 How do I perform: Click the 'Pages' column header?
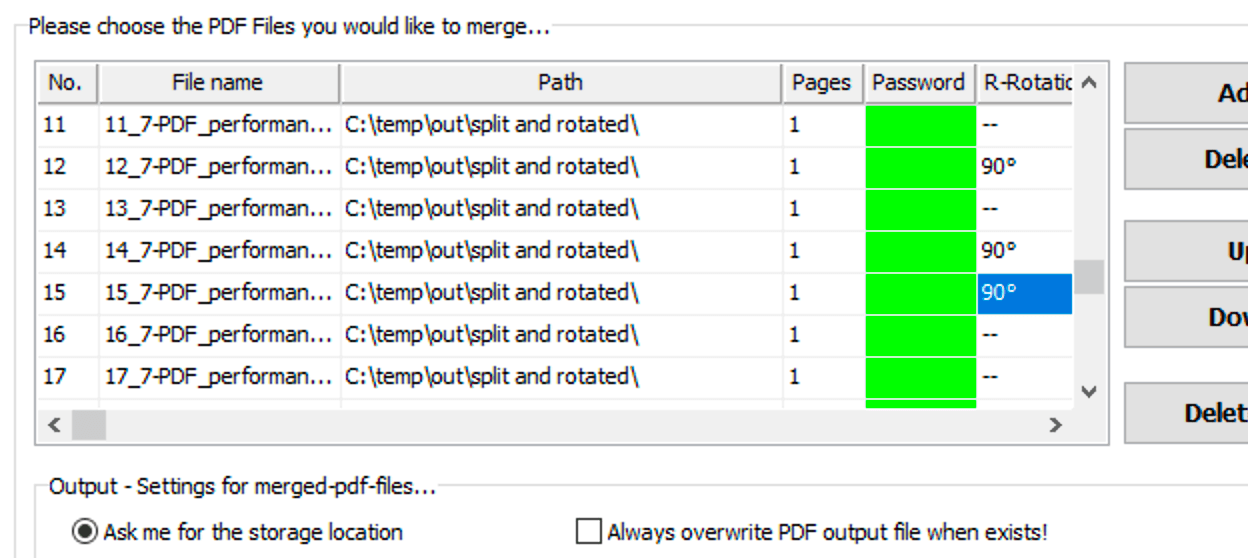(x=822, y=83)
